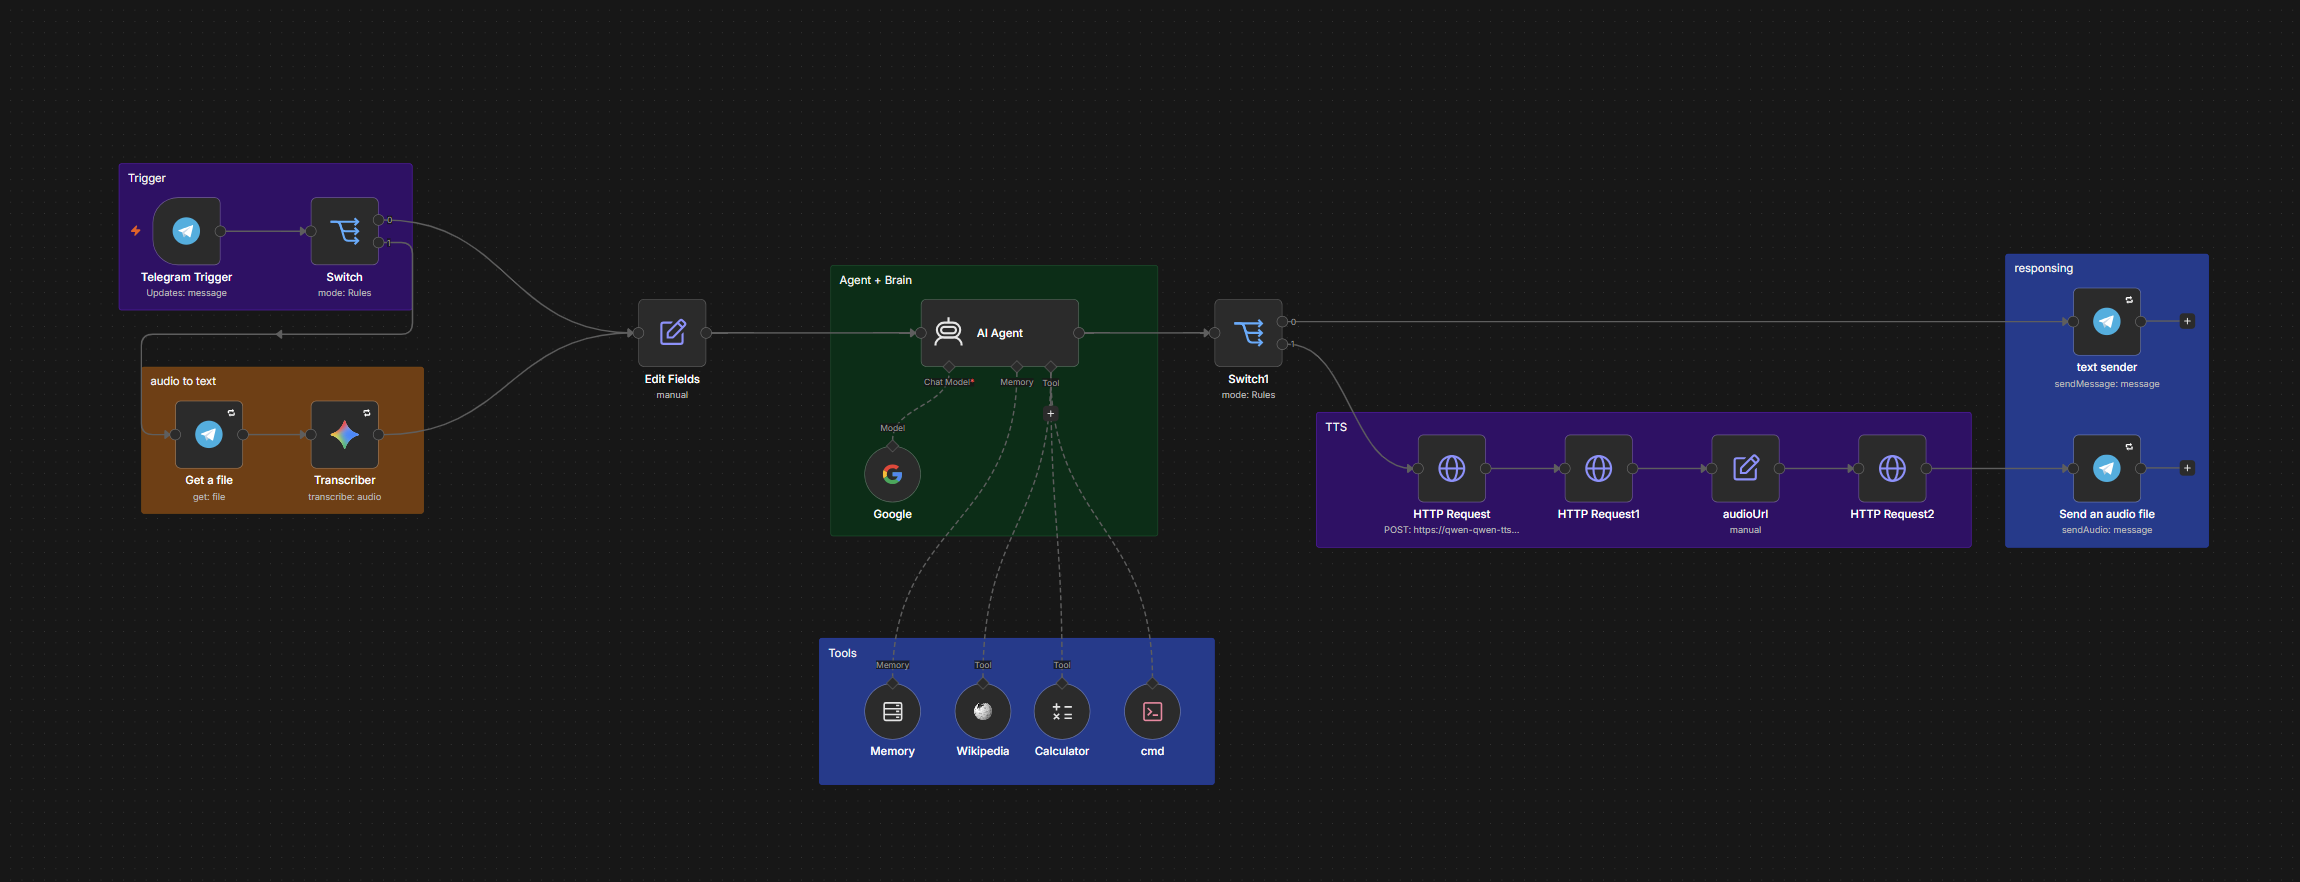Open the Switch1 rules node

pos(1248,333)
